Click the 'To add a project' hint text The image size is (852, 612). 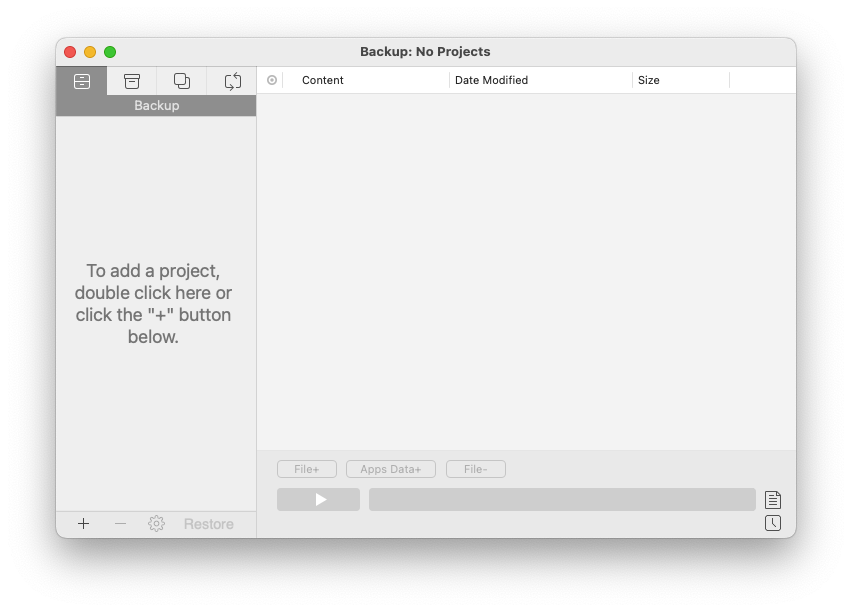pos(153,304)
